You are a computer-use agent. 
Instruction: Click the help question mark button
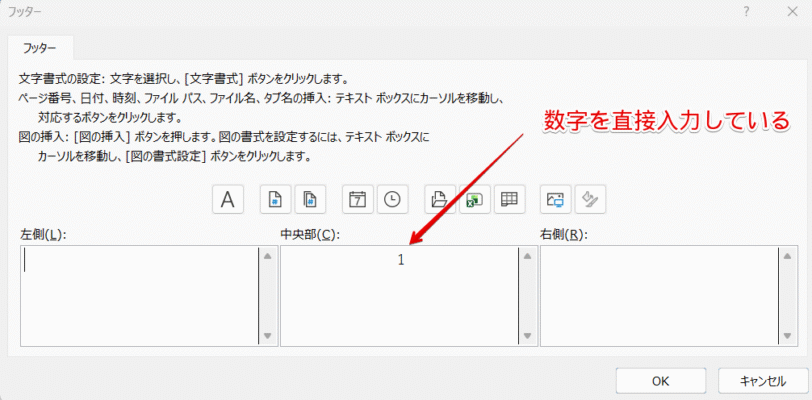(746, 11)
